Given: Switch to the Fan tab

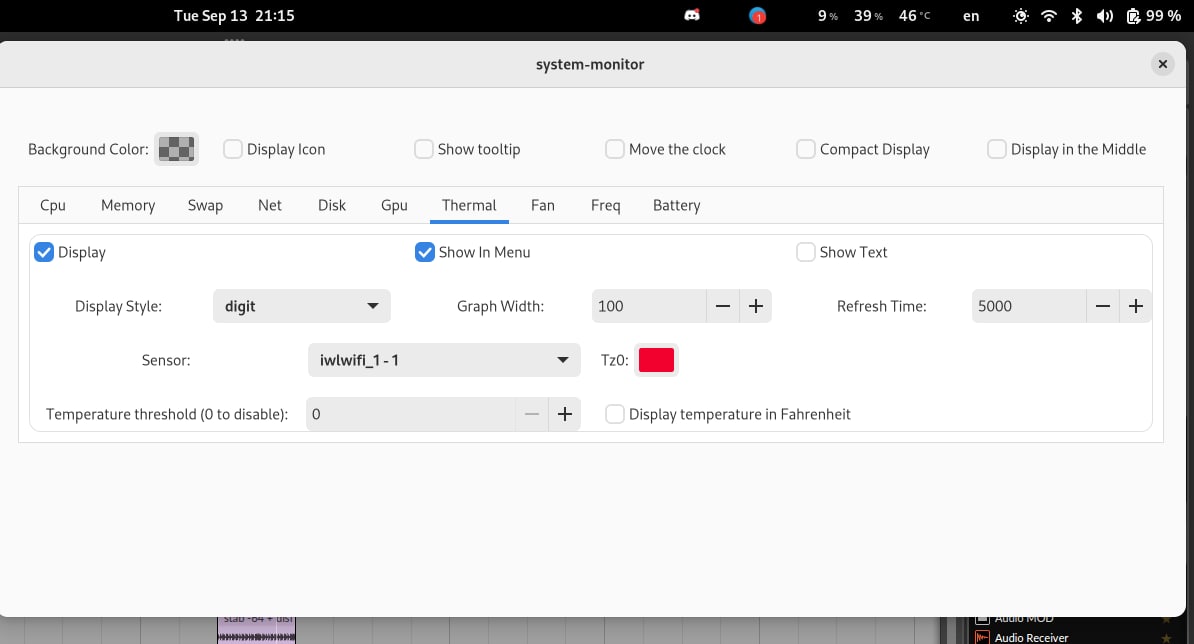Looking at the screenshot, I should [x=543, y=205].
